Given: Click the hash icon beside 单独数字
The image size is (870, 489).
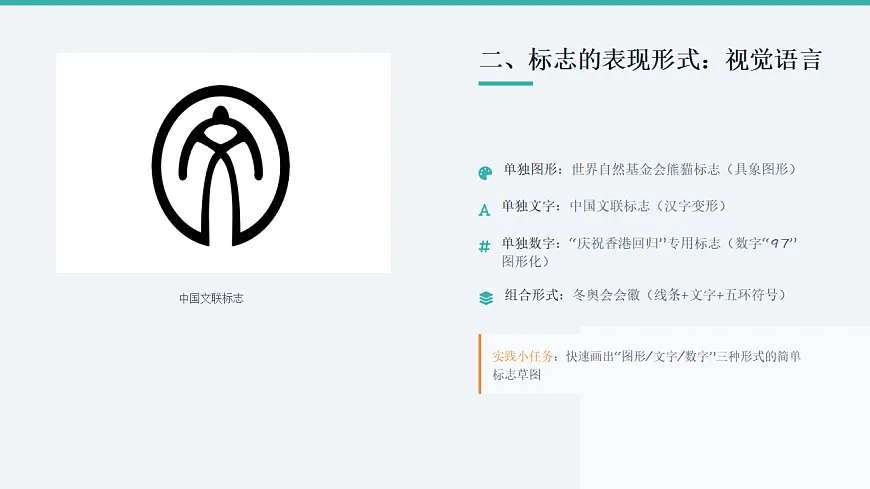Looking at the screenshot, I should click(484, 246).
